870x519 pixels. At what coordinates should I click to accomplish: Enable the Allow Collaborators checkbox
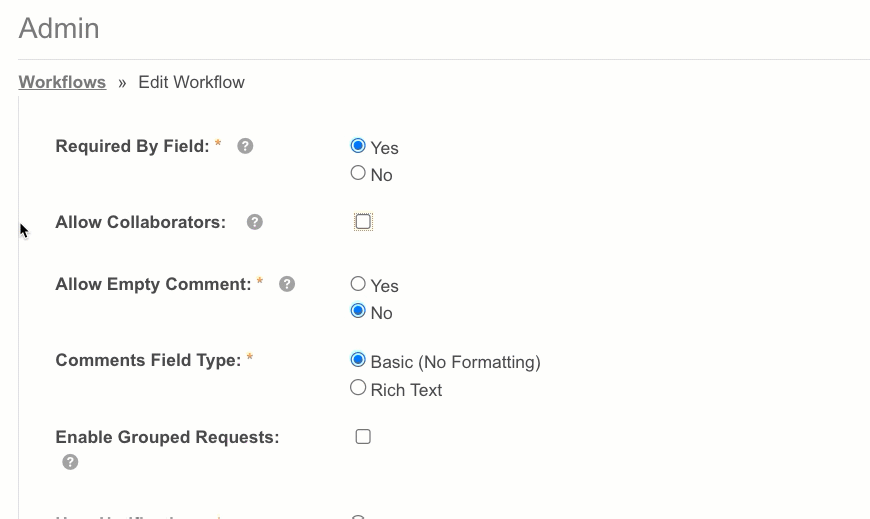tap(363, 222)
